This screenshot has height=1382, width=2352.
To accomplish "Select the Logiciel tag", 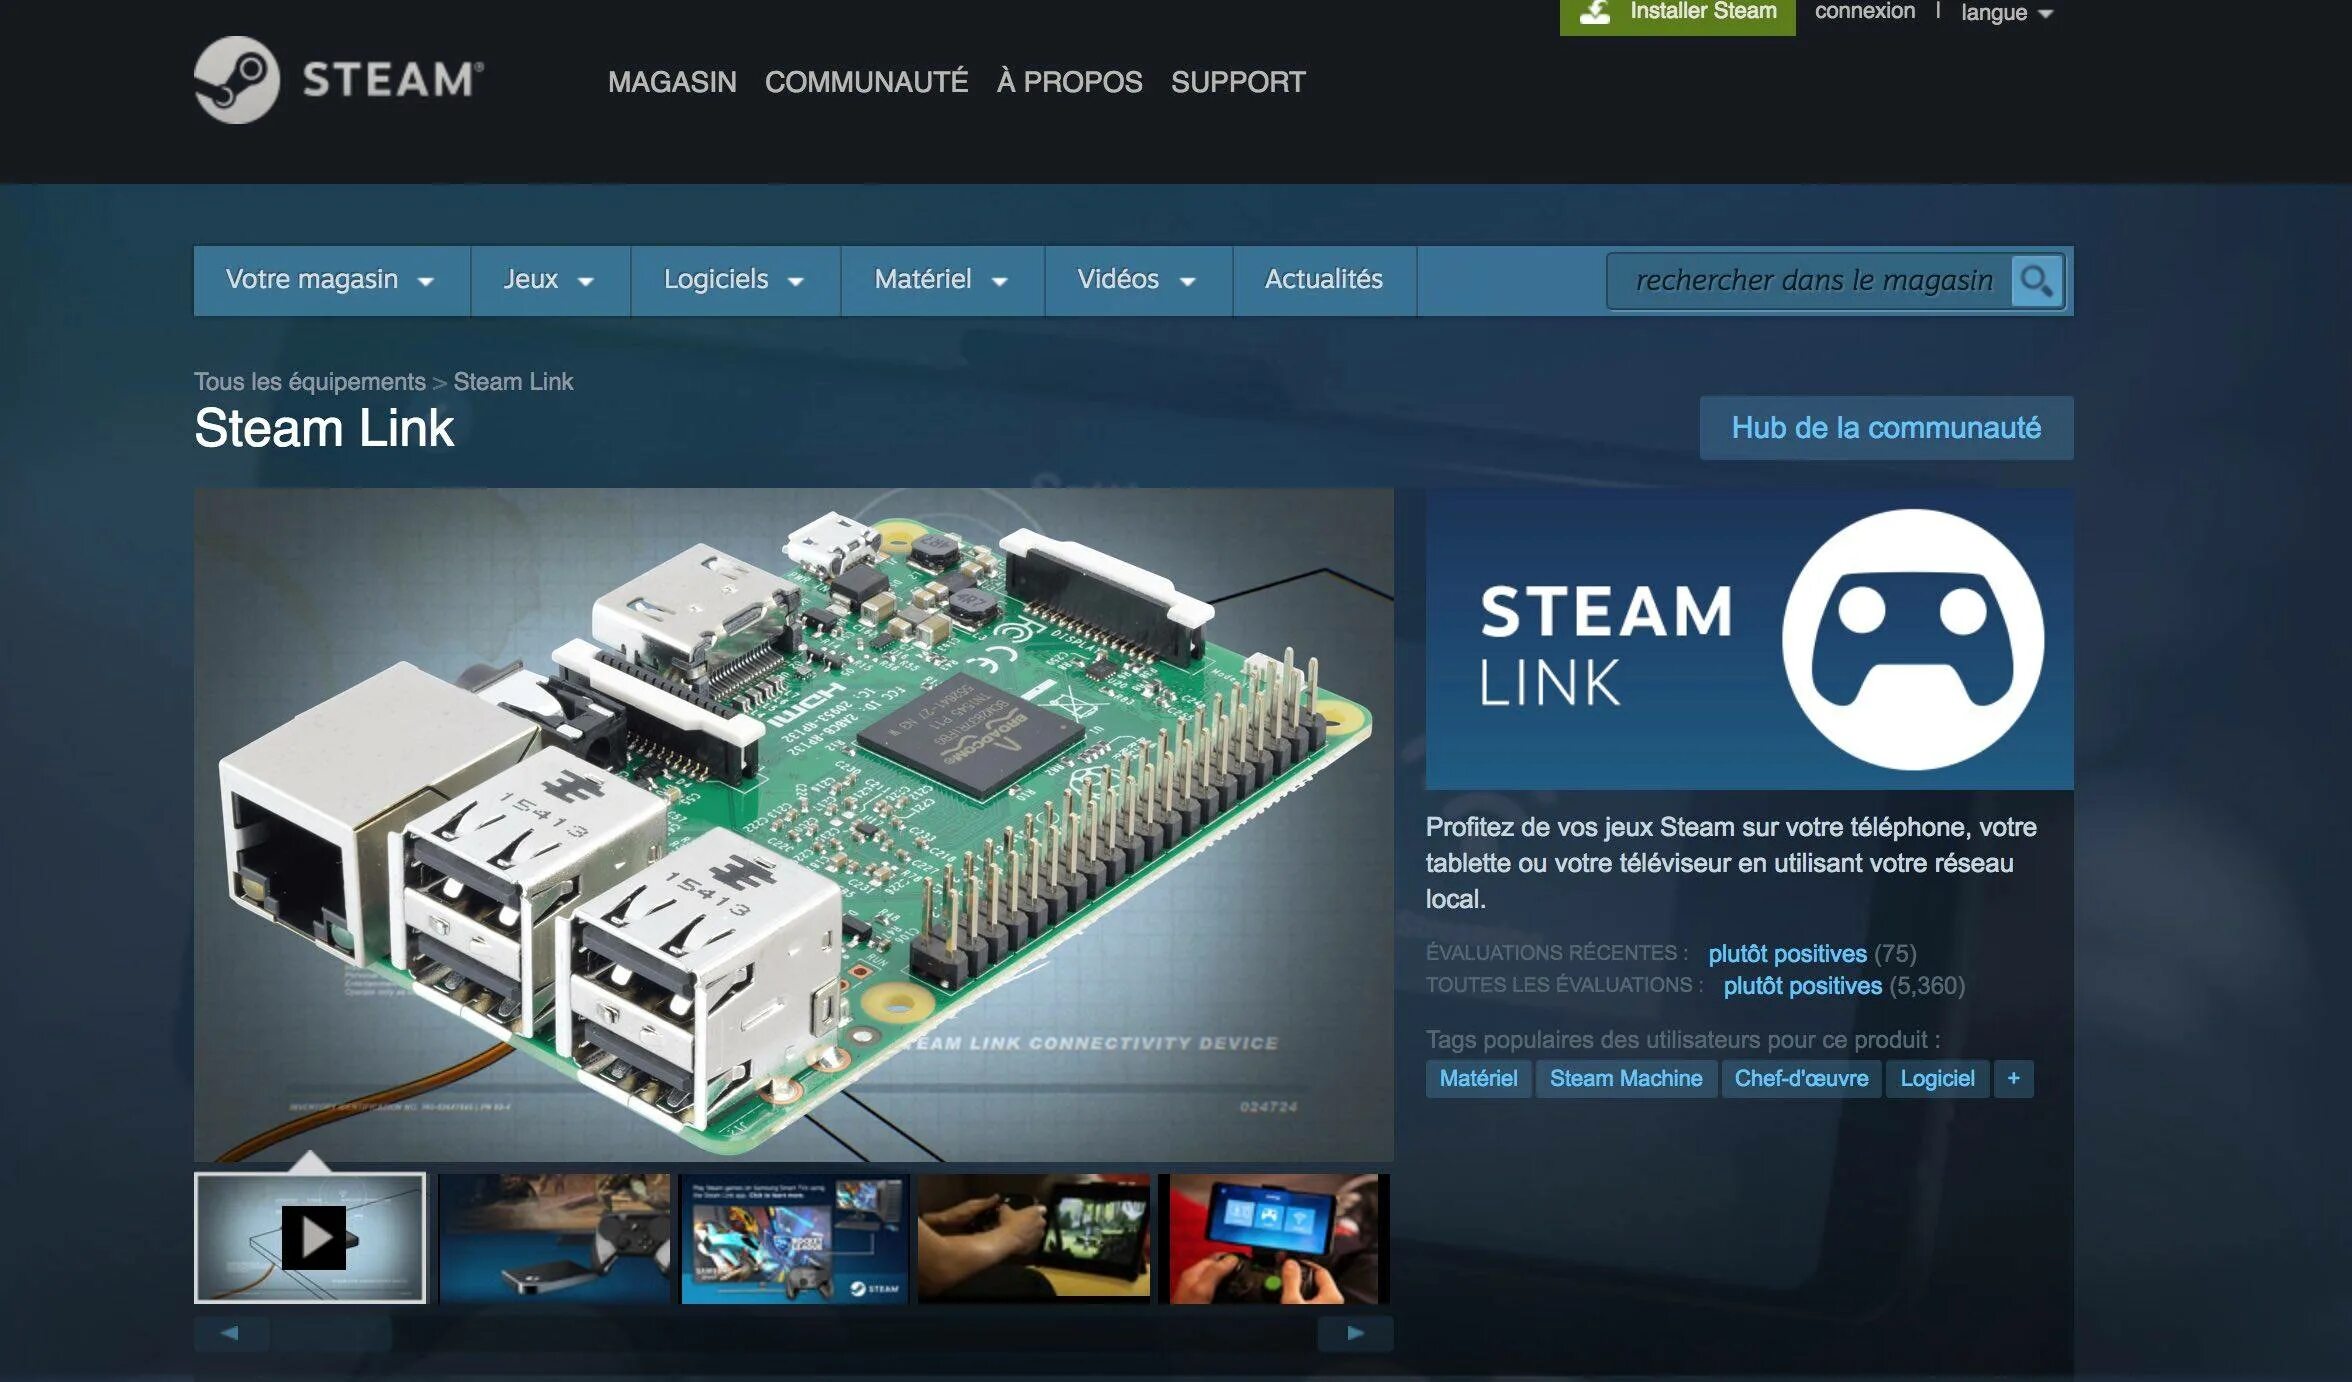I will tap(1937, 1078).
